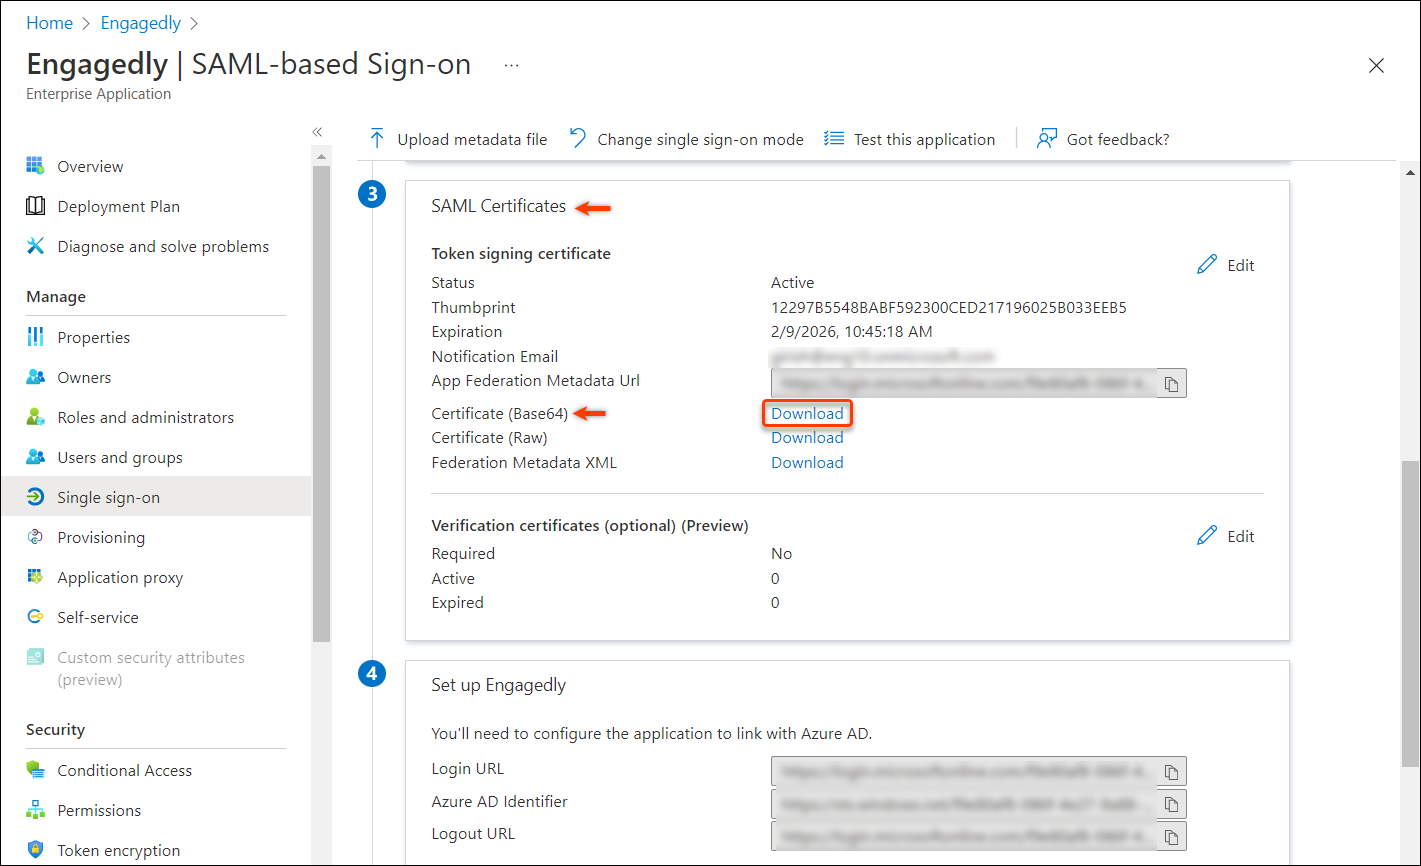Download the Certificate (Base64)
This screenshot has height=866, width=1421.
(x=807, y=413)
